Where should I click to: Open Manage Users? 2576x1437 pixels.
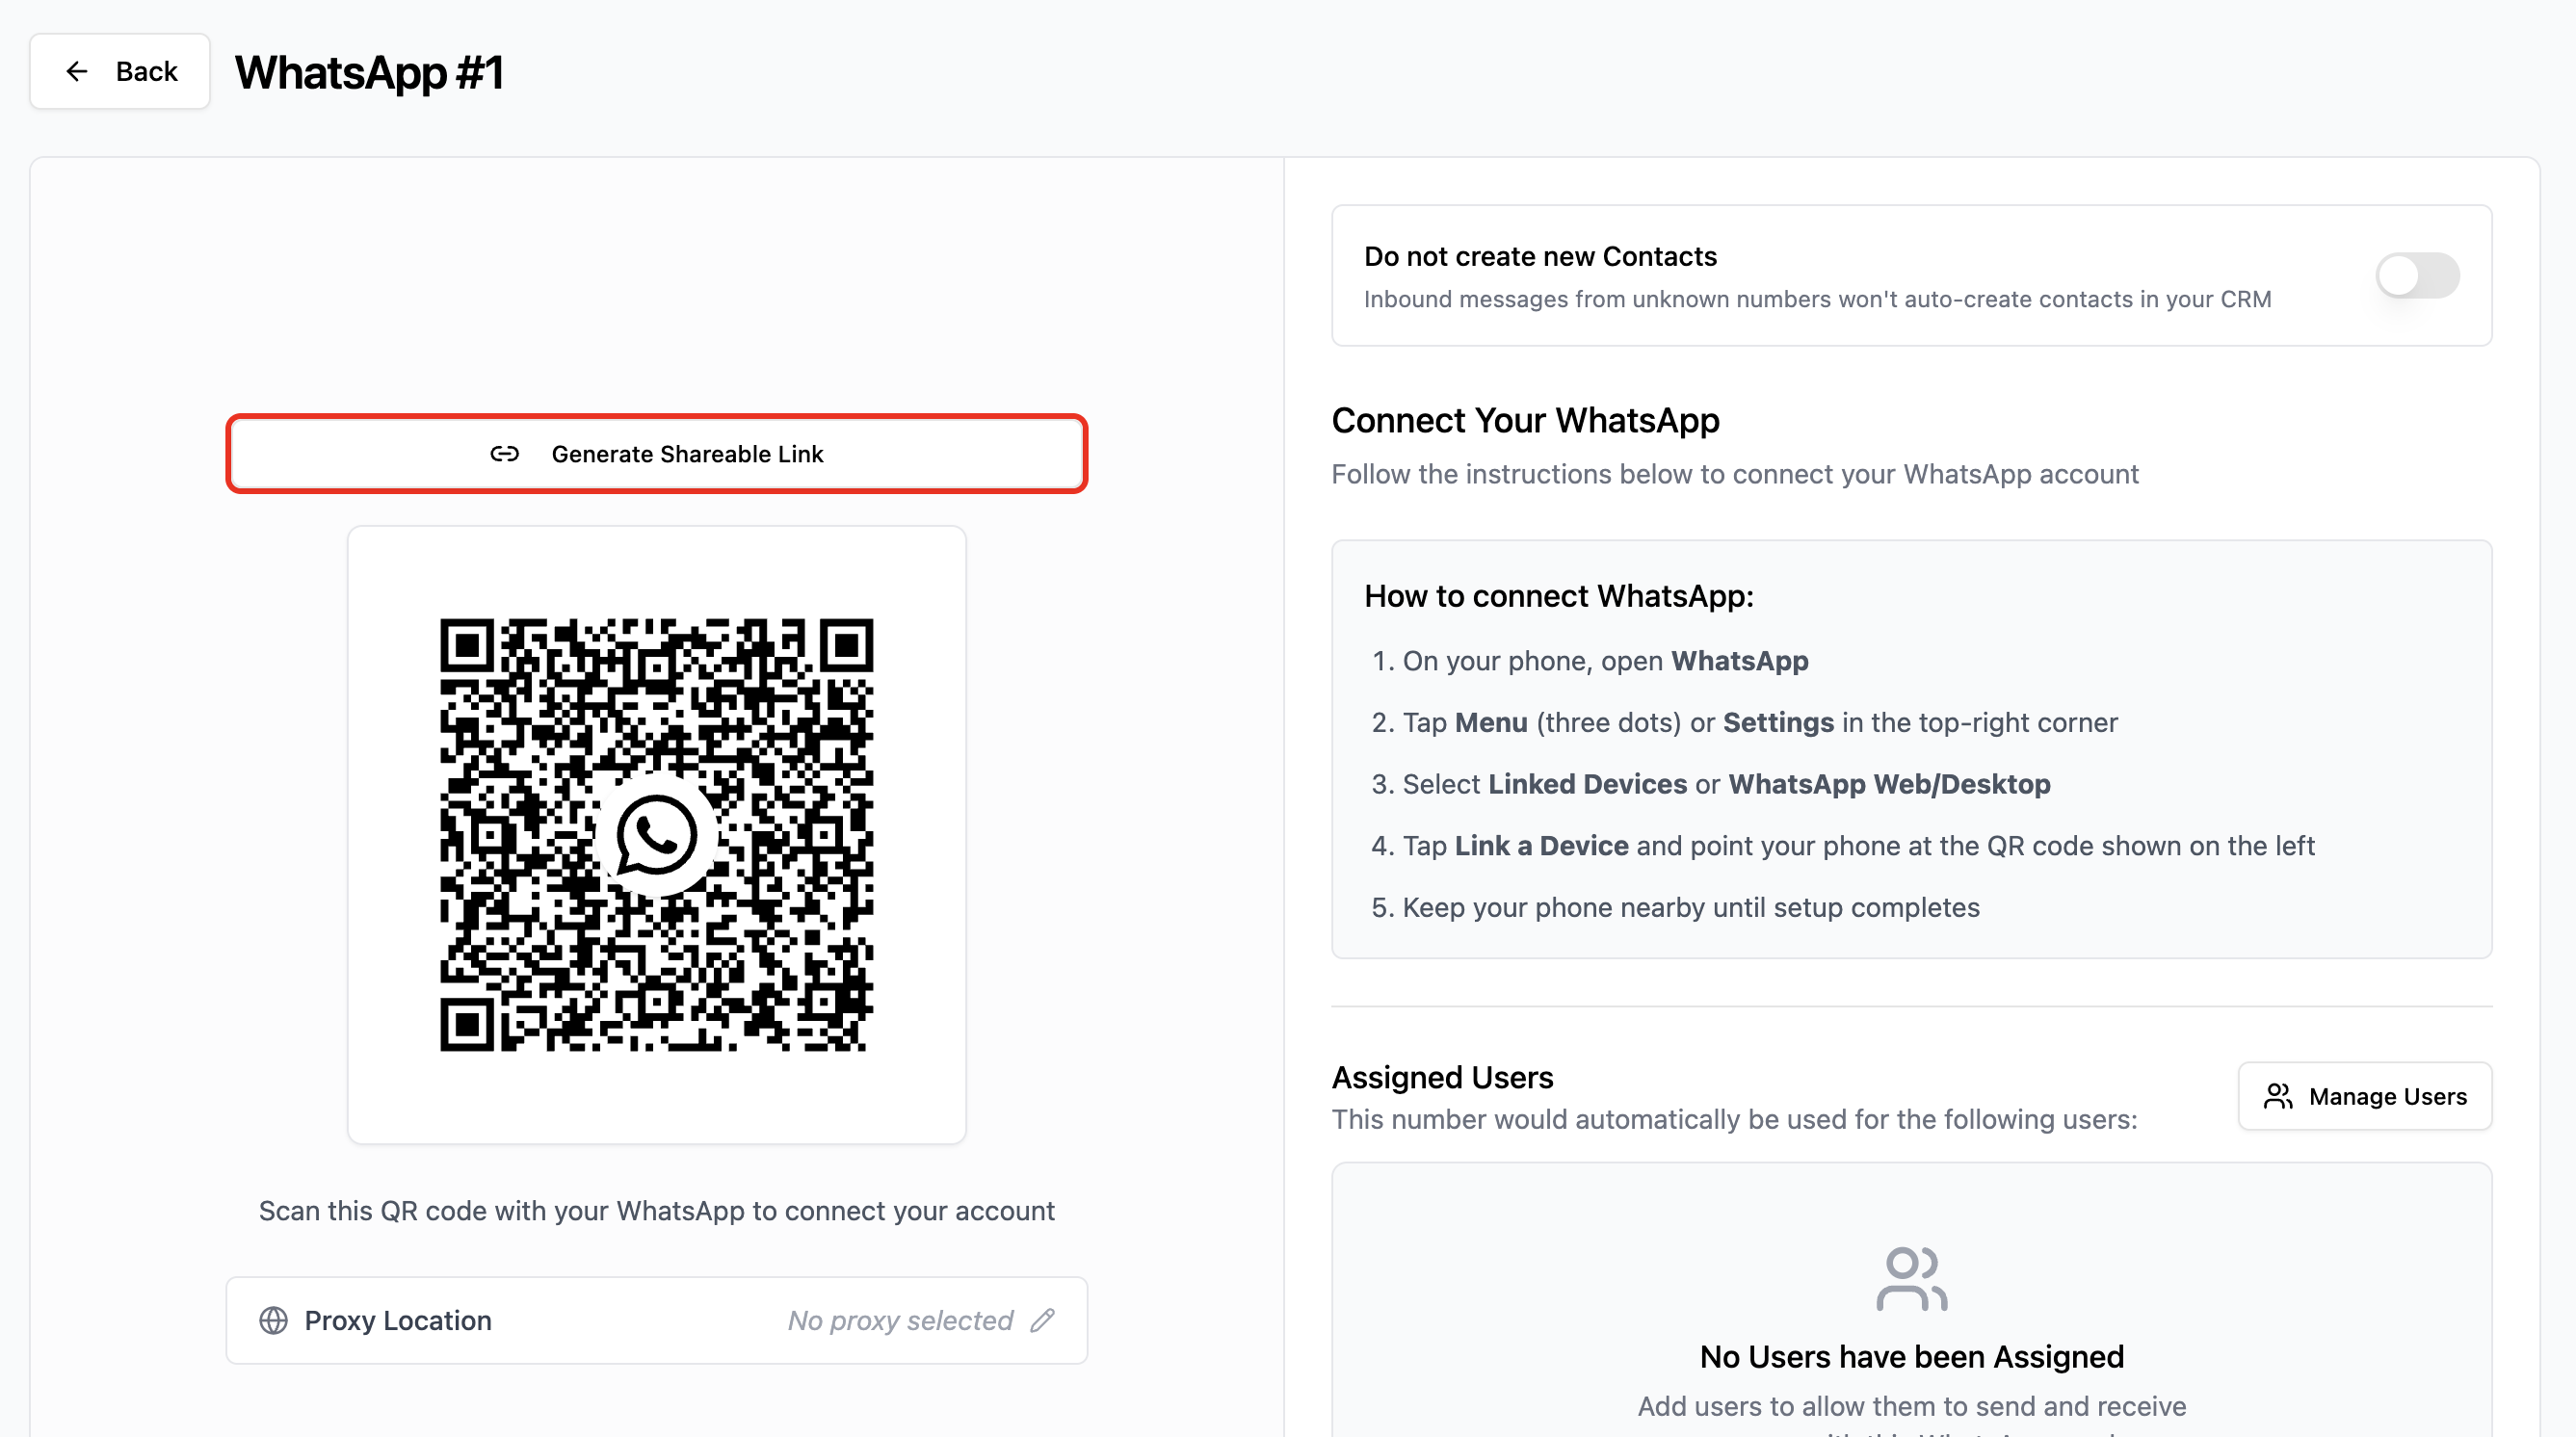click(x=2365, y=1096)
